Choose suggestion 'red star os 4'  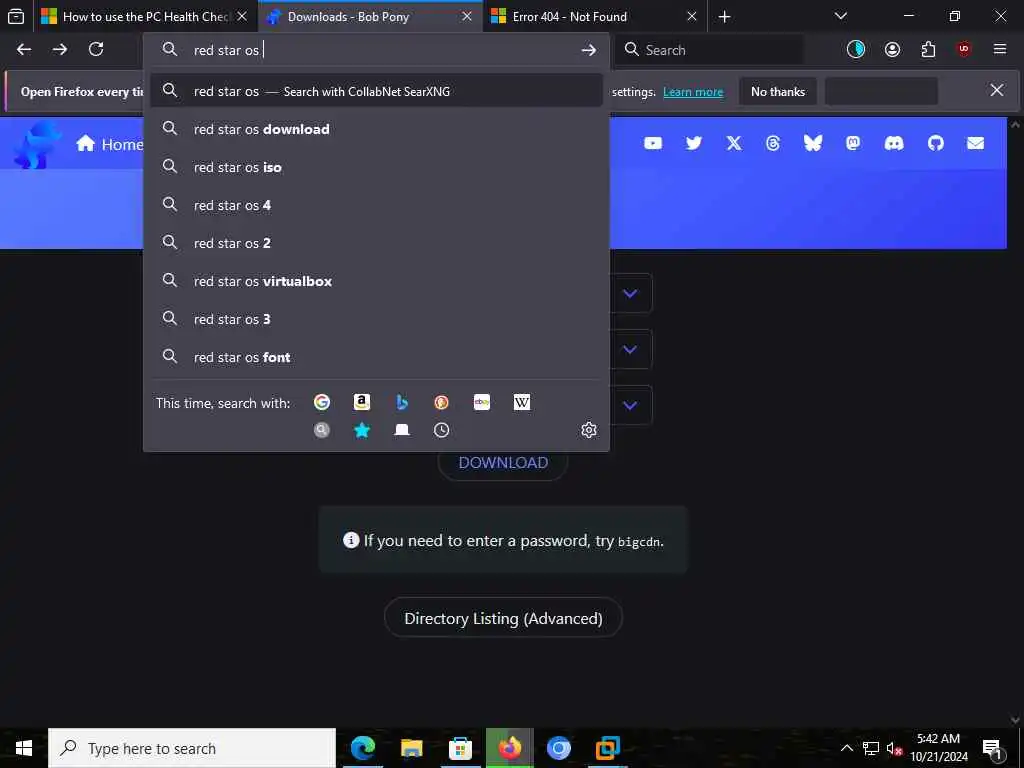(x=376, y=205)
